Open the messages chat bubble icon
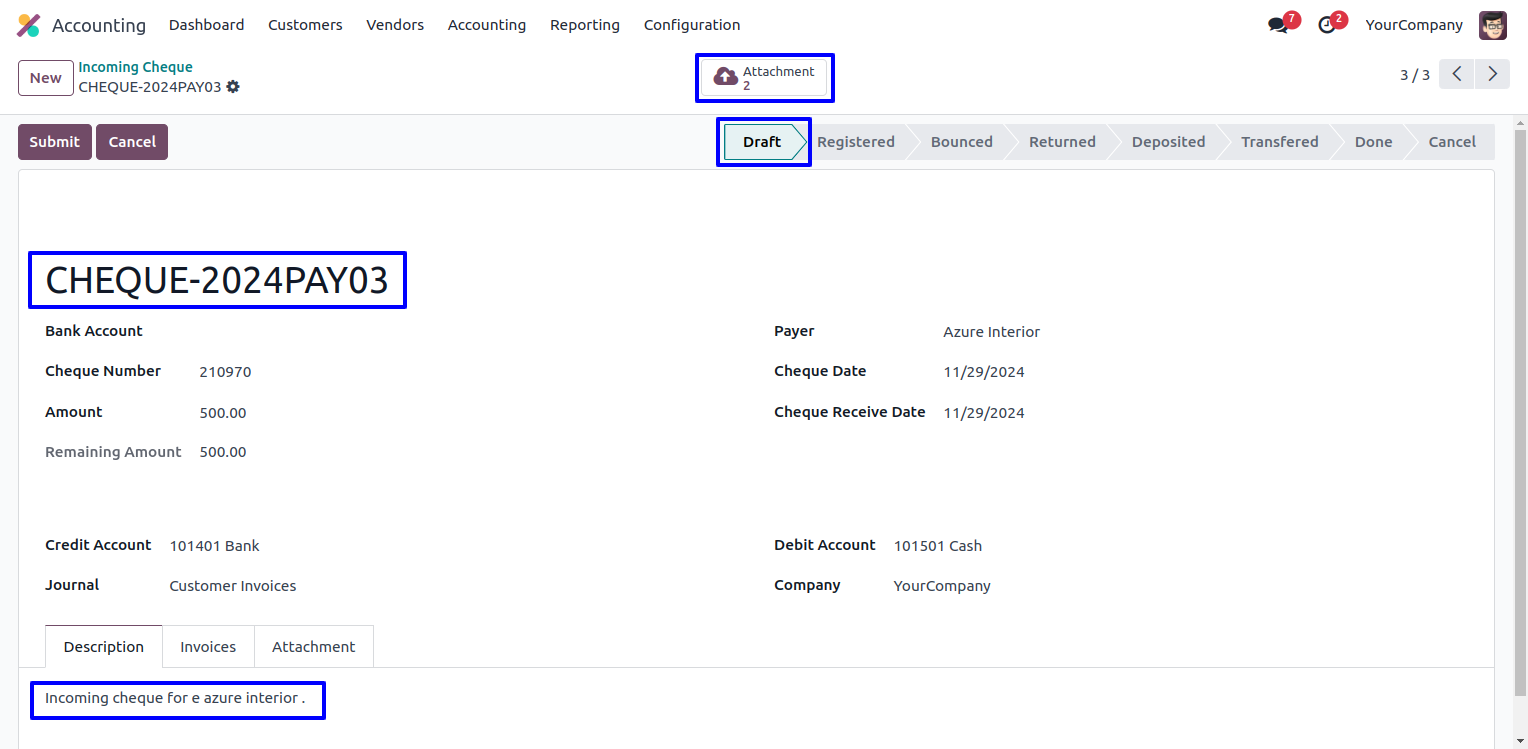This screenshot has height=749, width=1528. 1278,25
